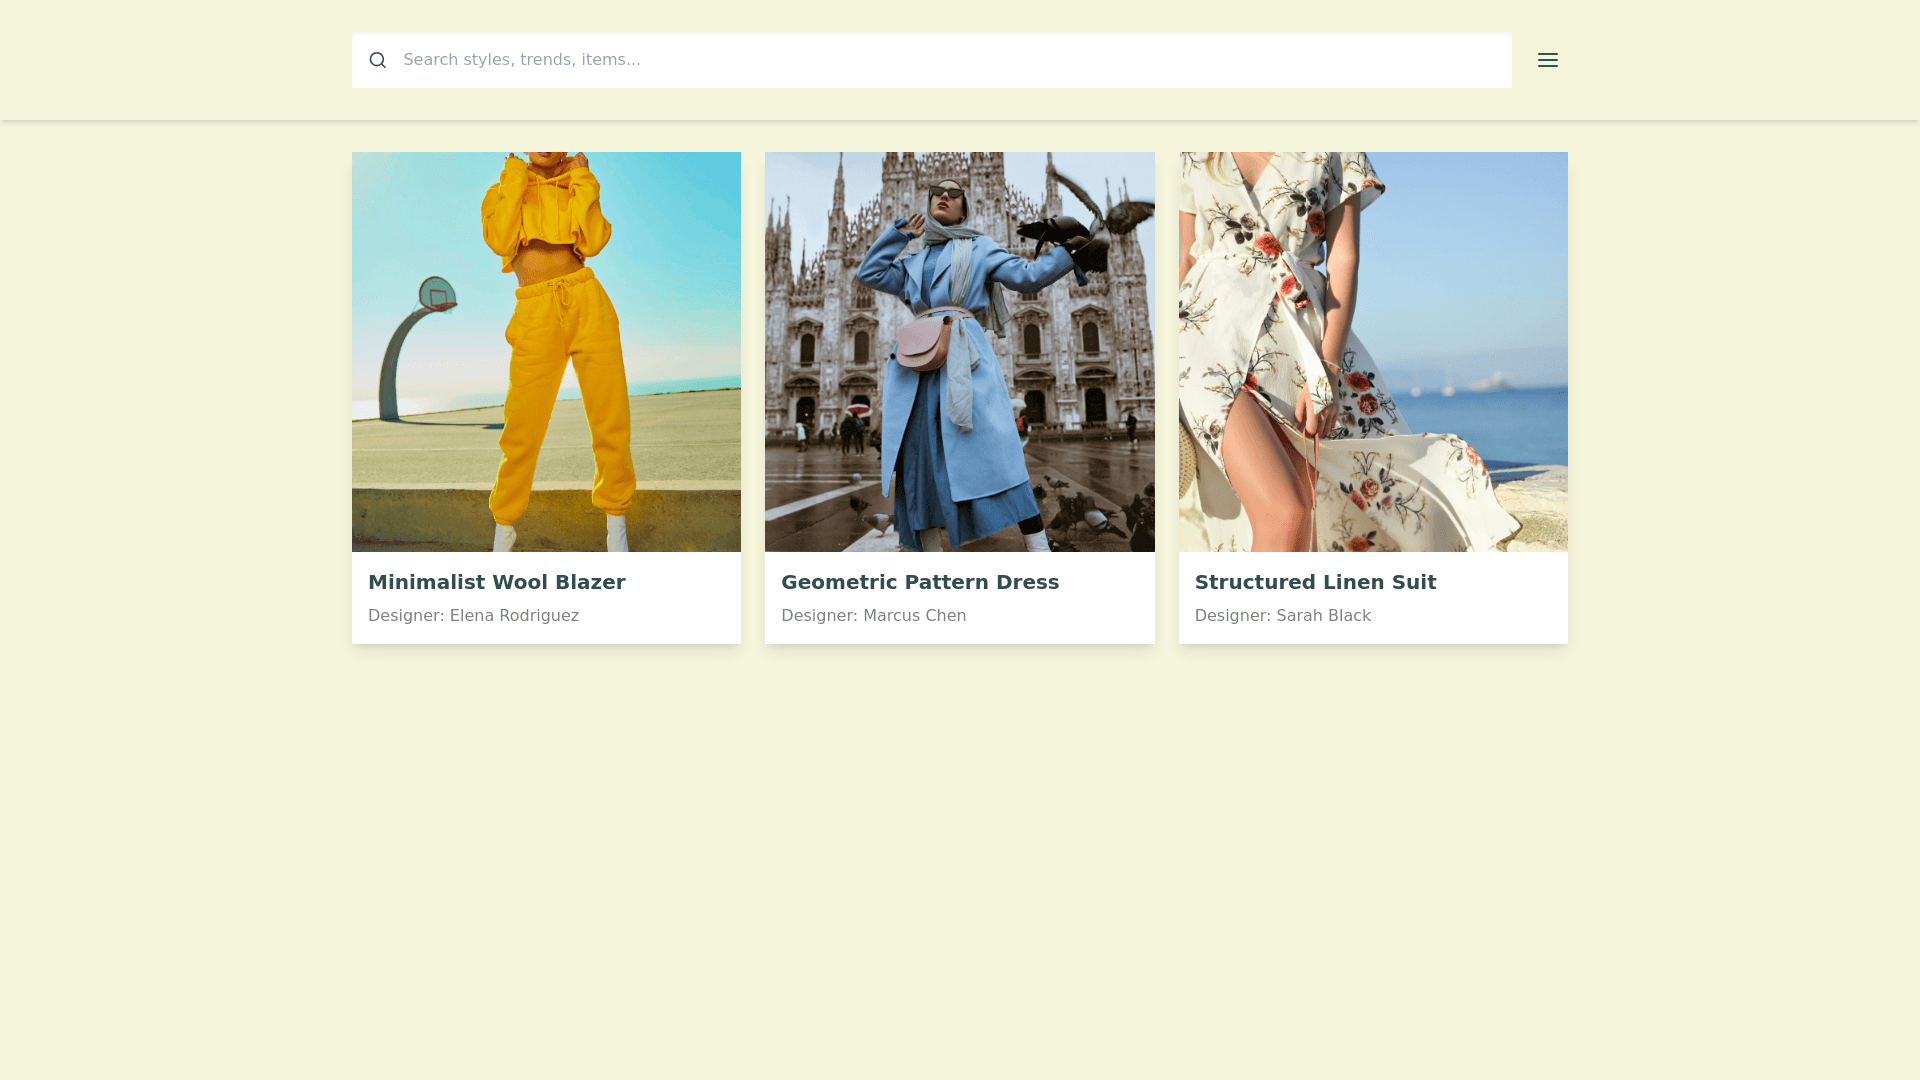Select Designer: Sarah Black text
The width and height of the screenshot is (1920, 1080).
click(1282, 616)
